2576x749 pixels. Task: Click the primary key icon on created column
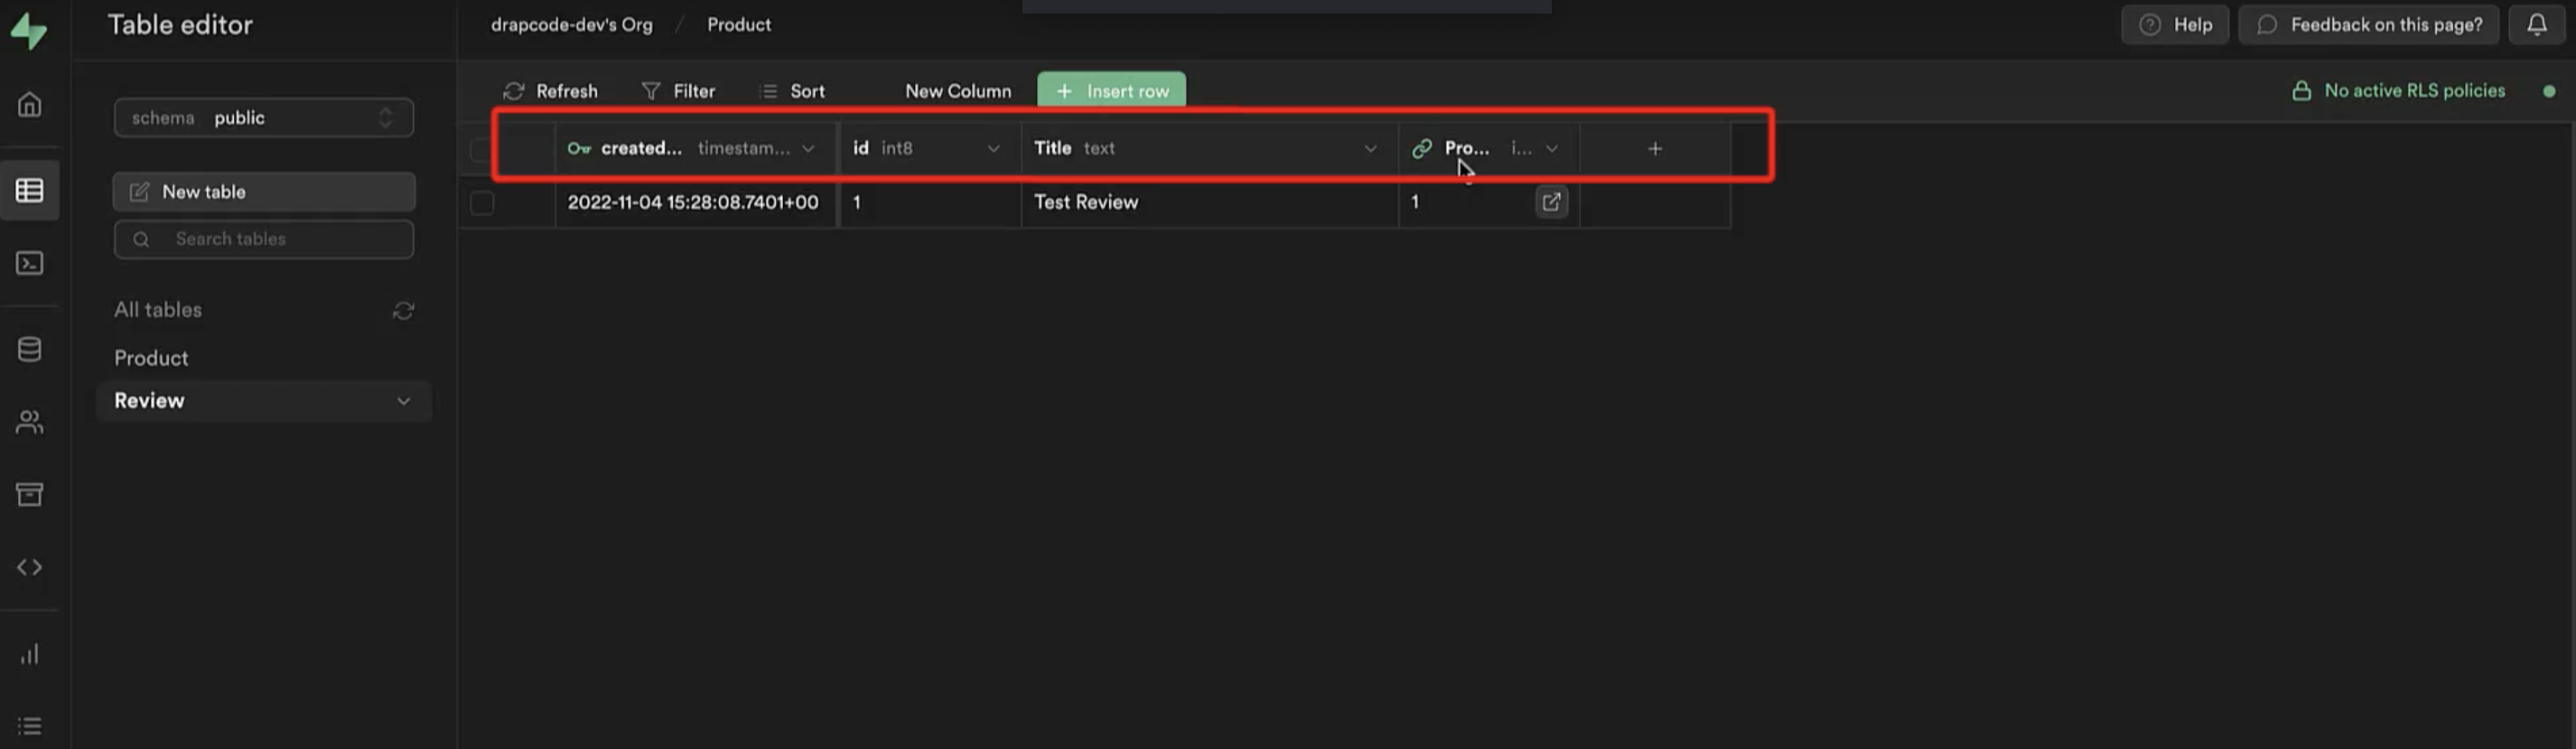[x=579, y=148]
